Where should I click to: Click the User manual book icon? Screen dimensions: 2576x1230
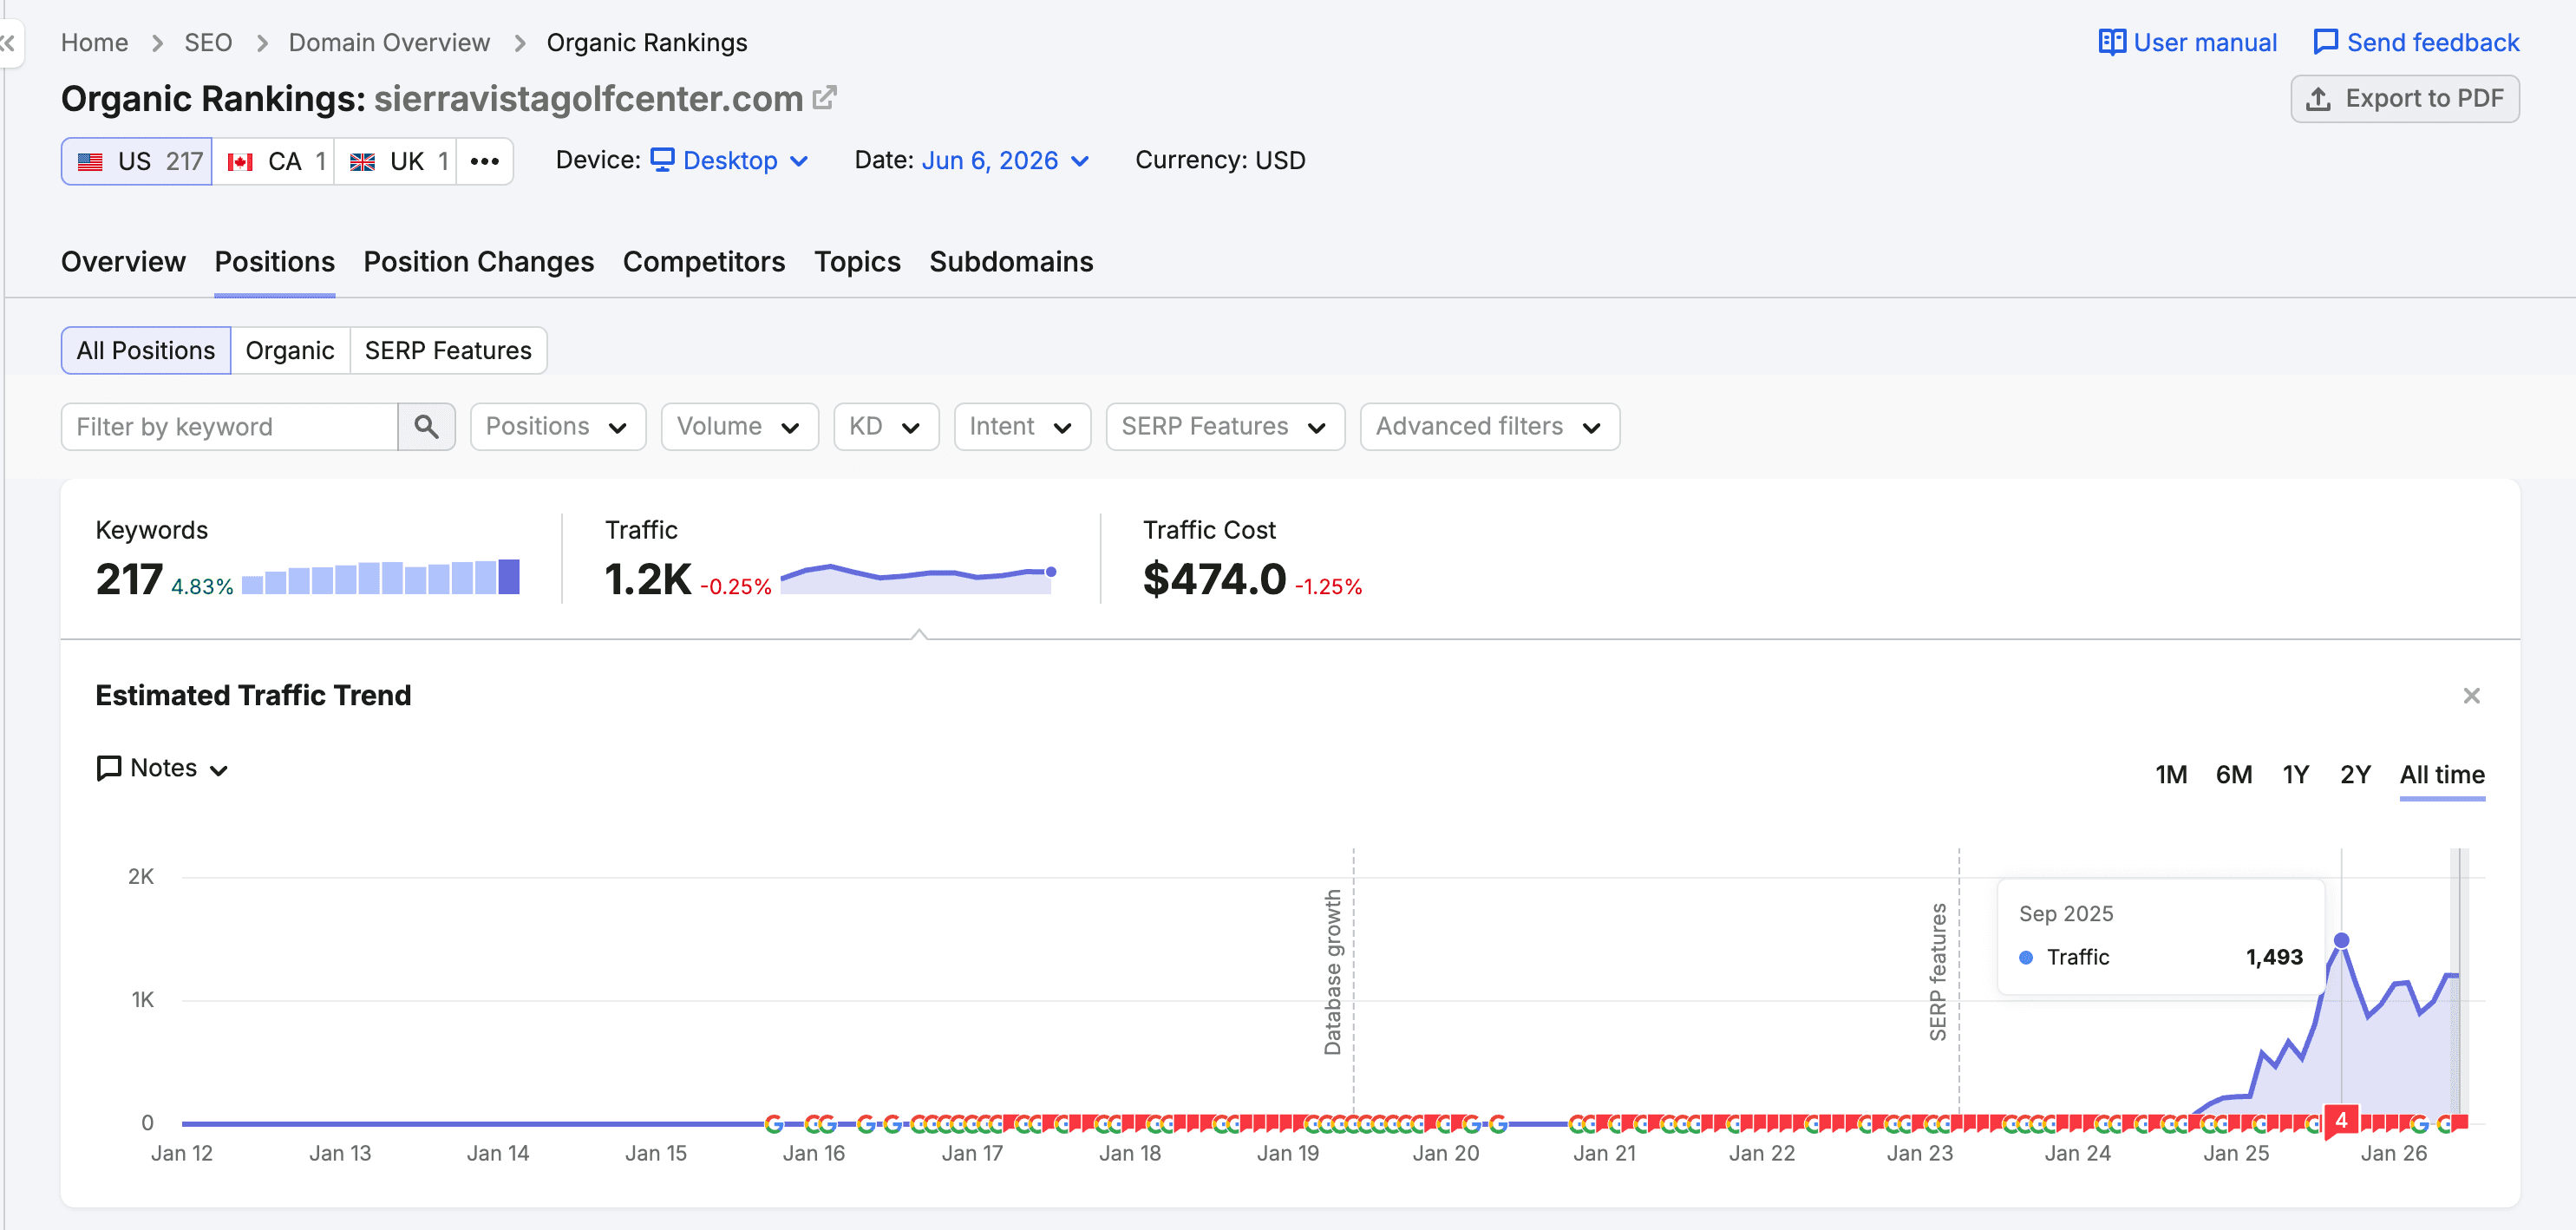2111,42
